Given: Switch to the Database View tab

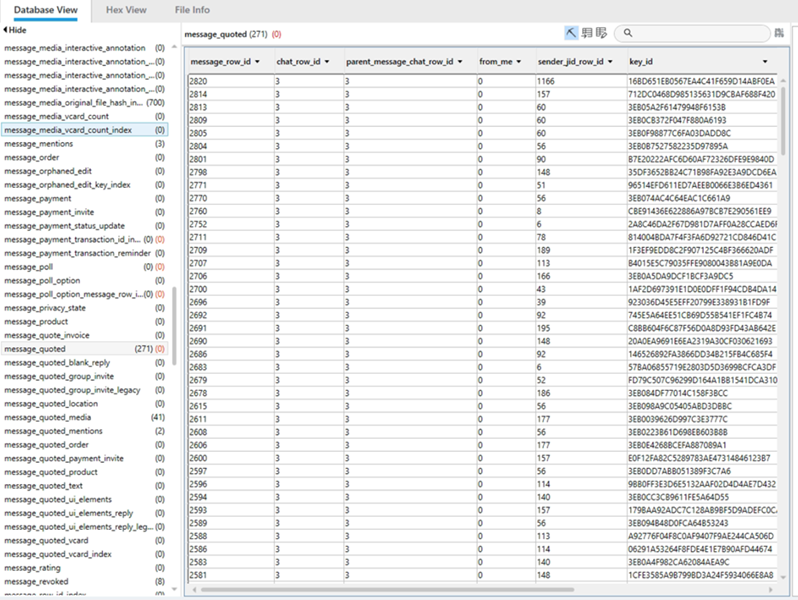Looking at the screenshot, I should 46,10.
